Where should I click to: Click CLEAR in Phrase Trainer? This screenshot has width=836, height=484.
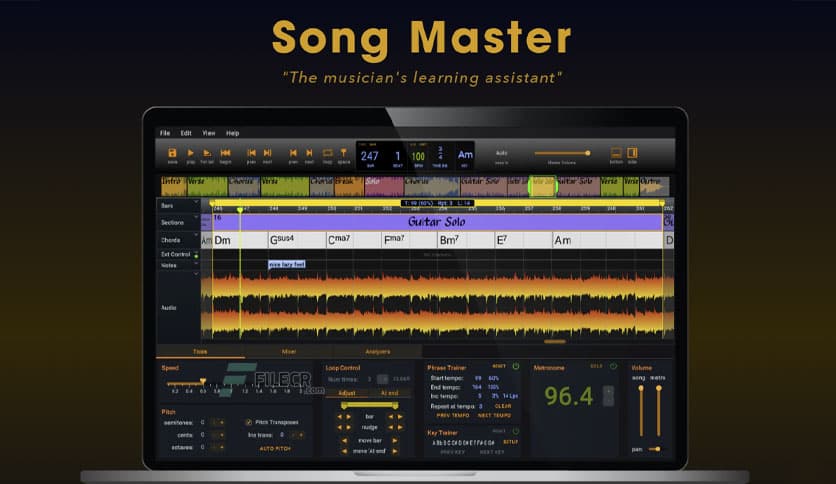click(x=503, y=406)
